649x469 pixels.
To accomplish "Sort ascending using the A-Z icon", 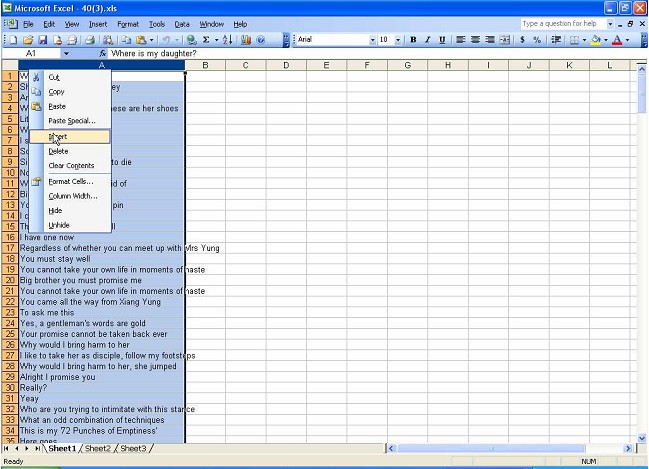I will point(227,40).
